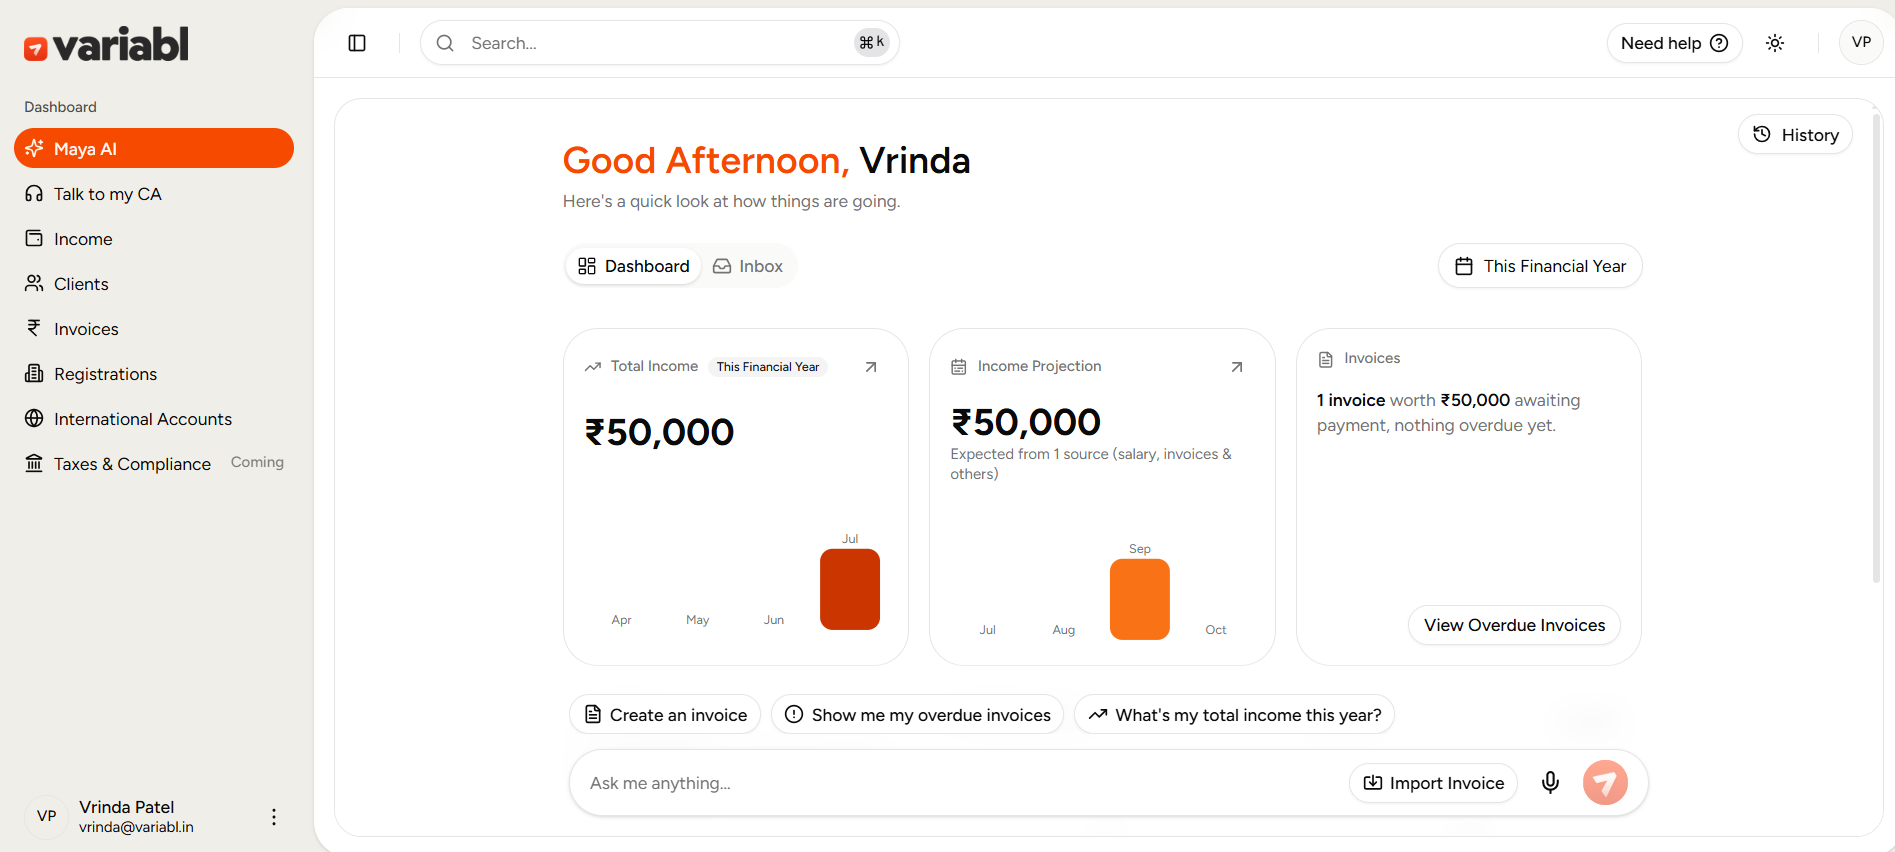This screenshot has width=1895, height=852.
Task: Open Total Income details arrow icon
Action: click(871, 367)
